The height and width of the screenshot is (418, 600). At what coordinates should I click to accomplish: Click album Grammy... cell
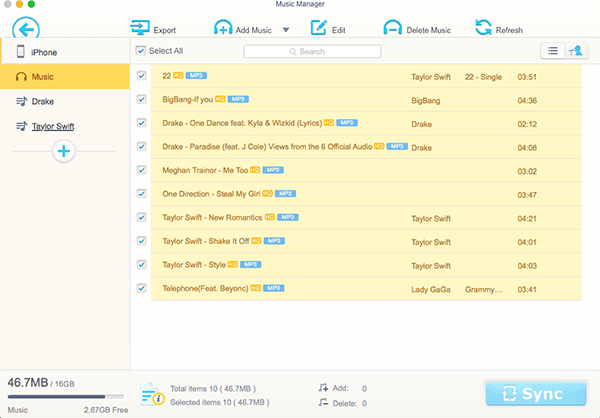click(483, 289)
